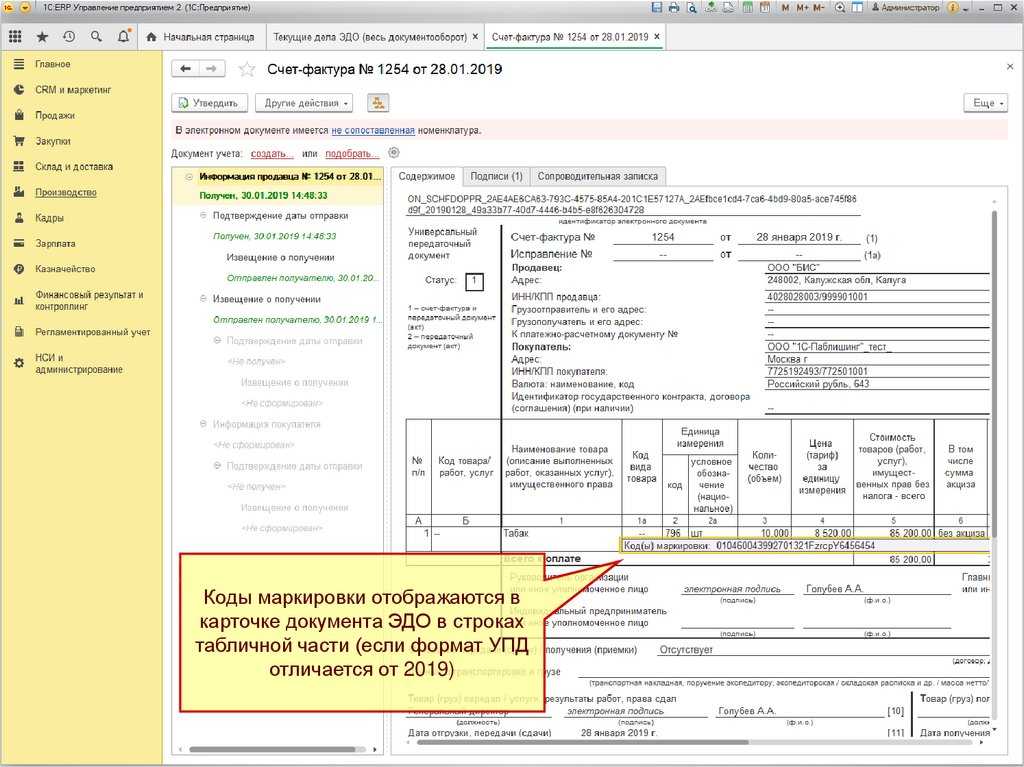Click the panel layout icon in title bar

857,8
